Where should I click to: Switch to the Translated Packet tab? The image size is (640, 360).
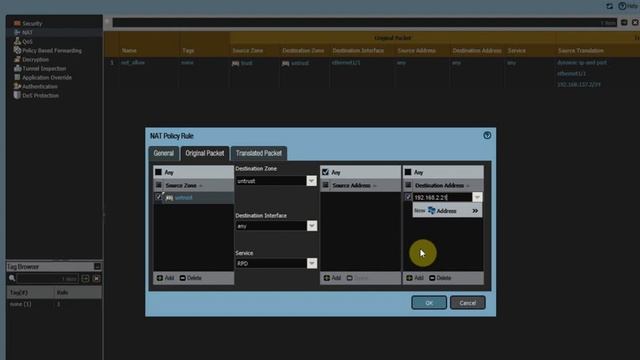tap(259, 153)
